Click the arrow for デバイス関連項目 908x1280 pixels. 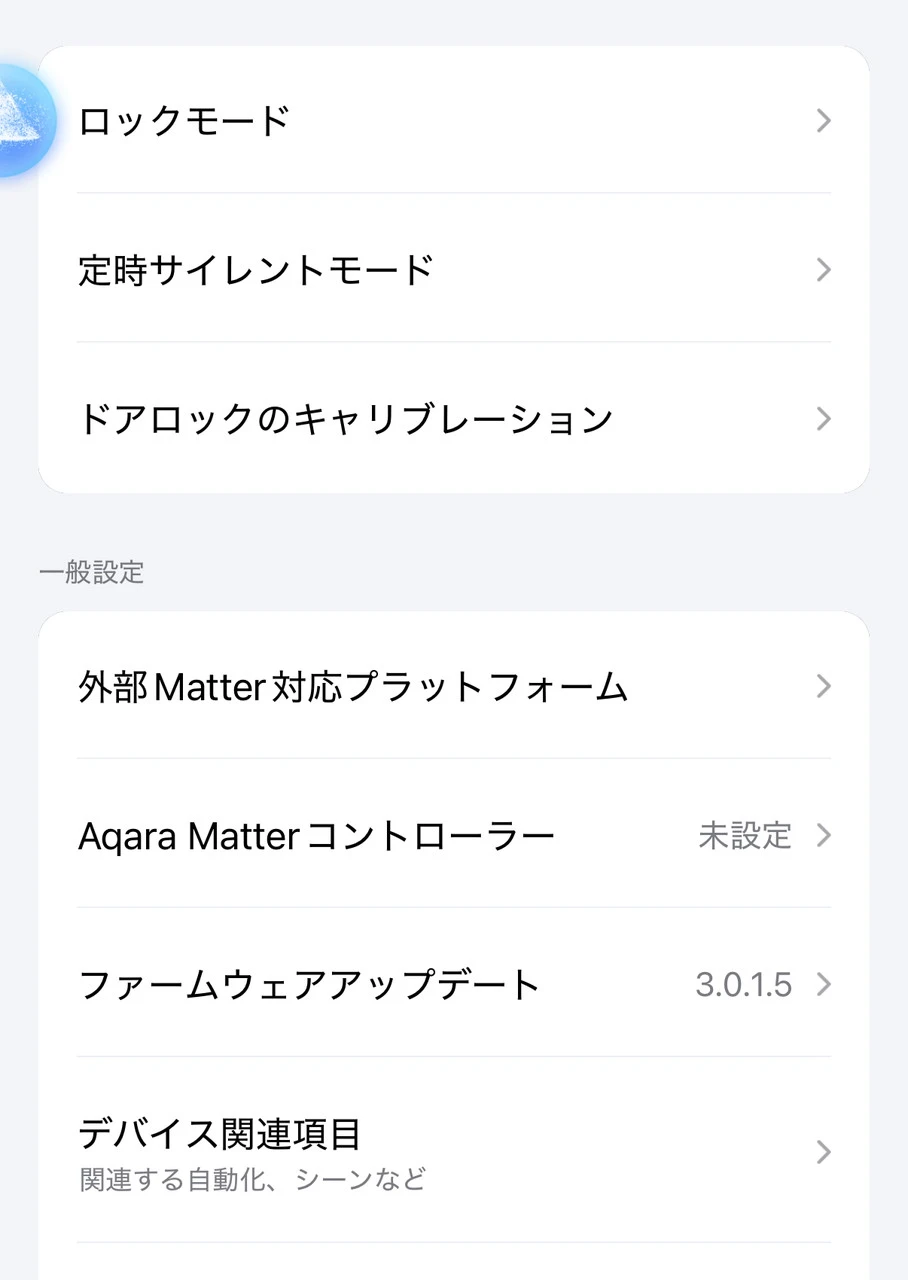(x=823, y=1152)
